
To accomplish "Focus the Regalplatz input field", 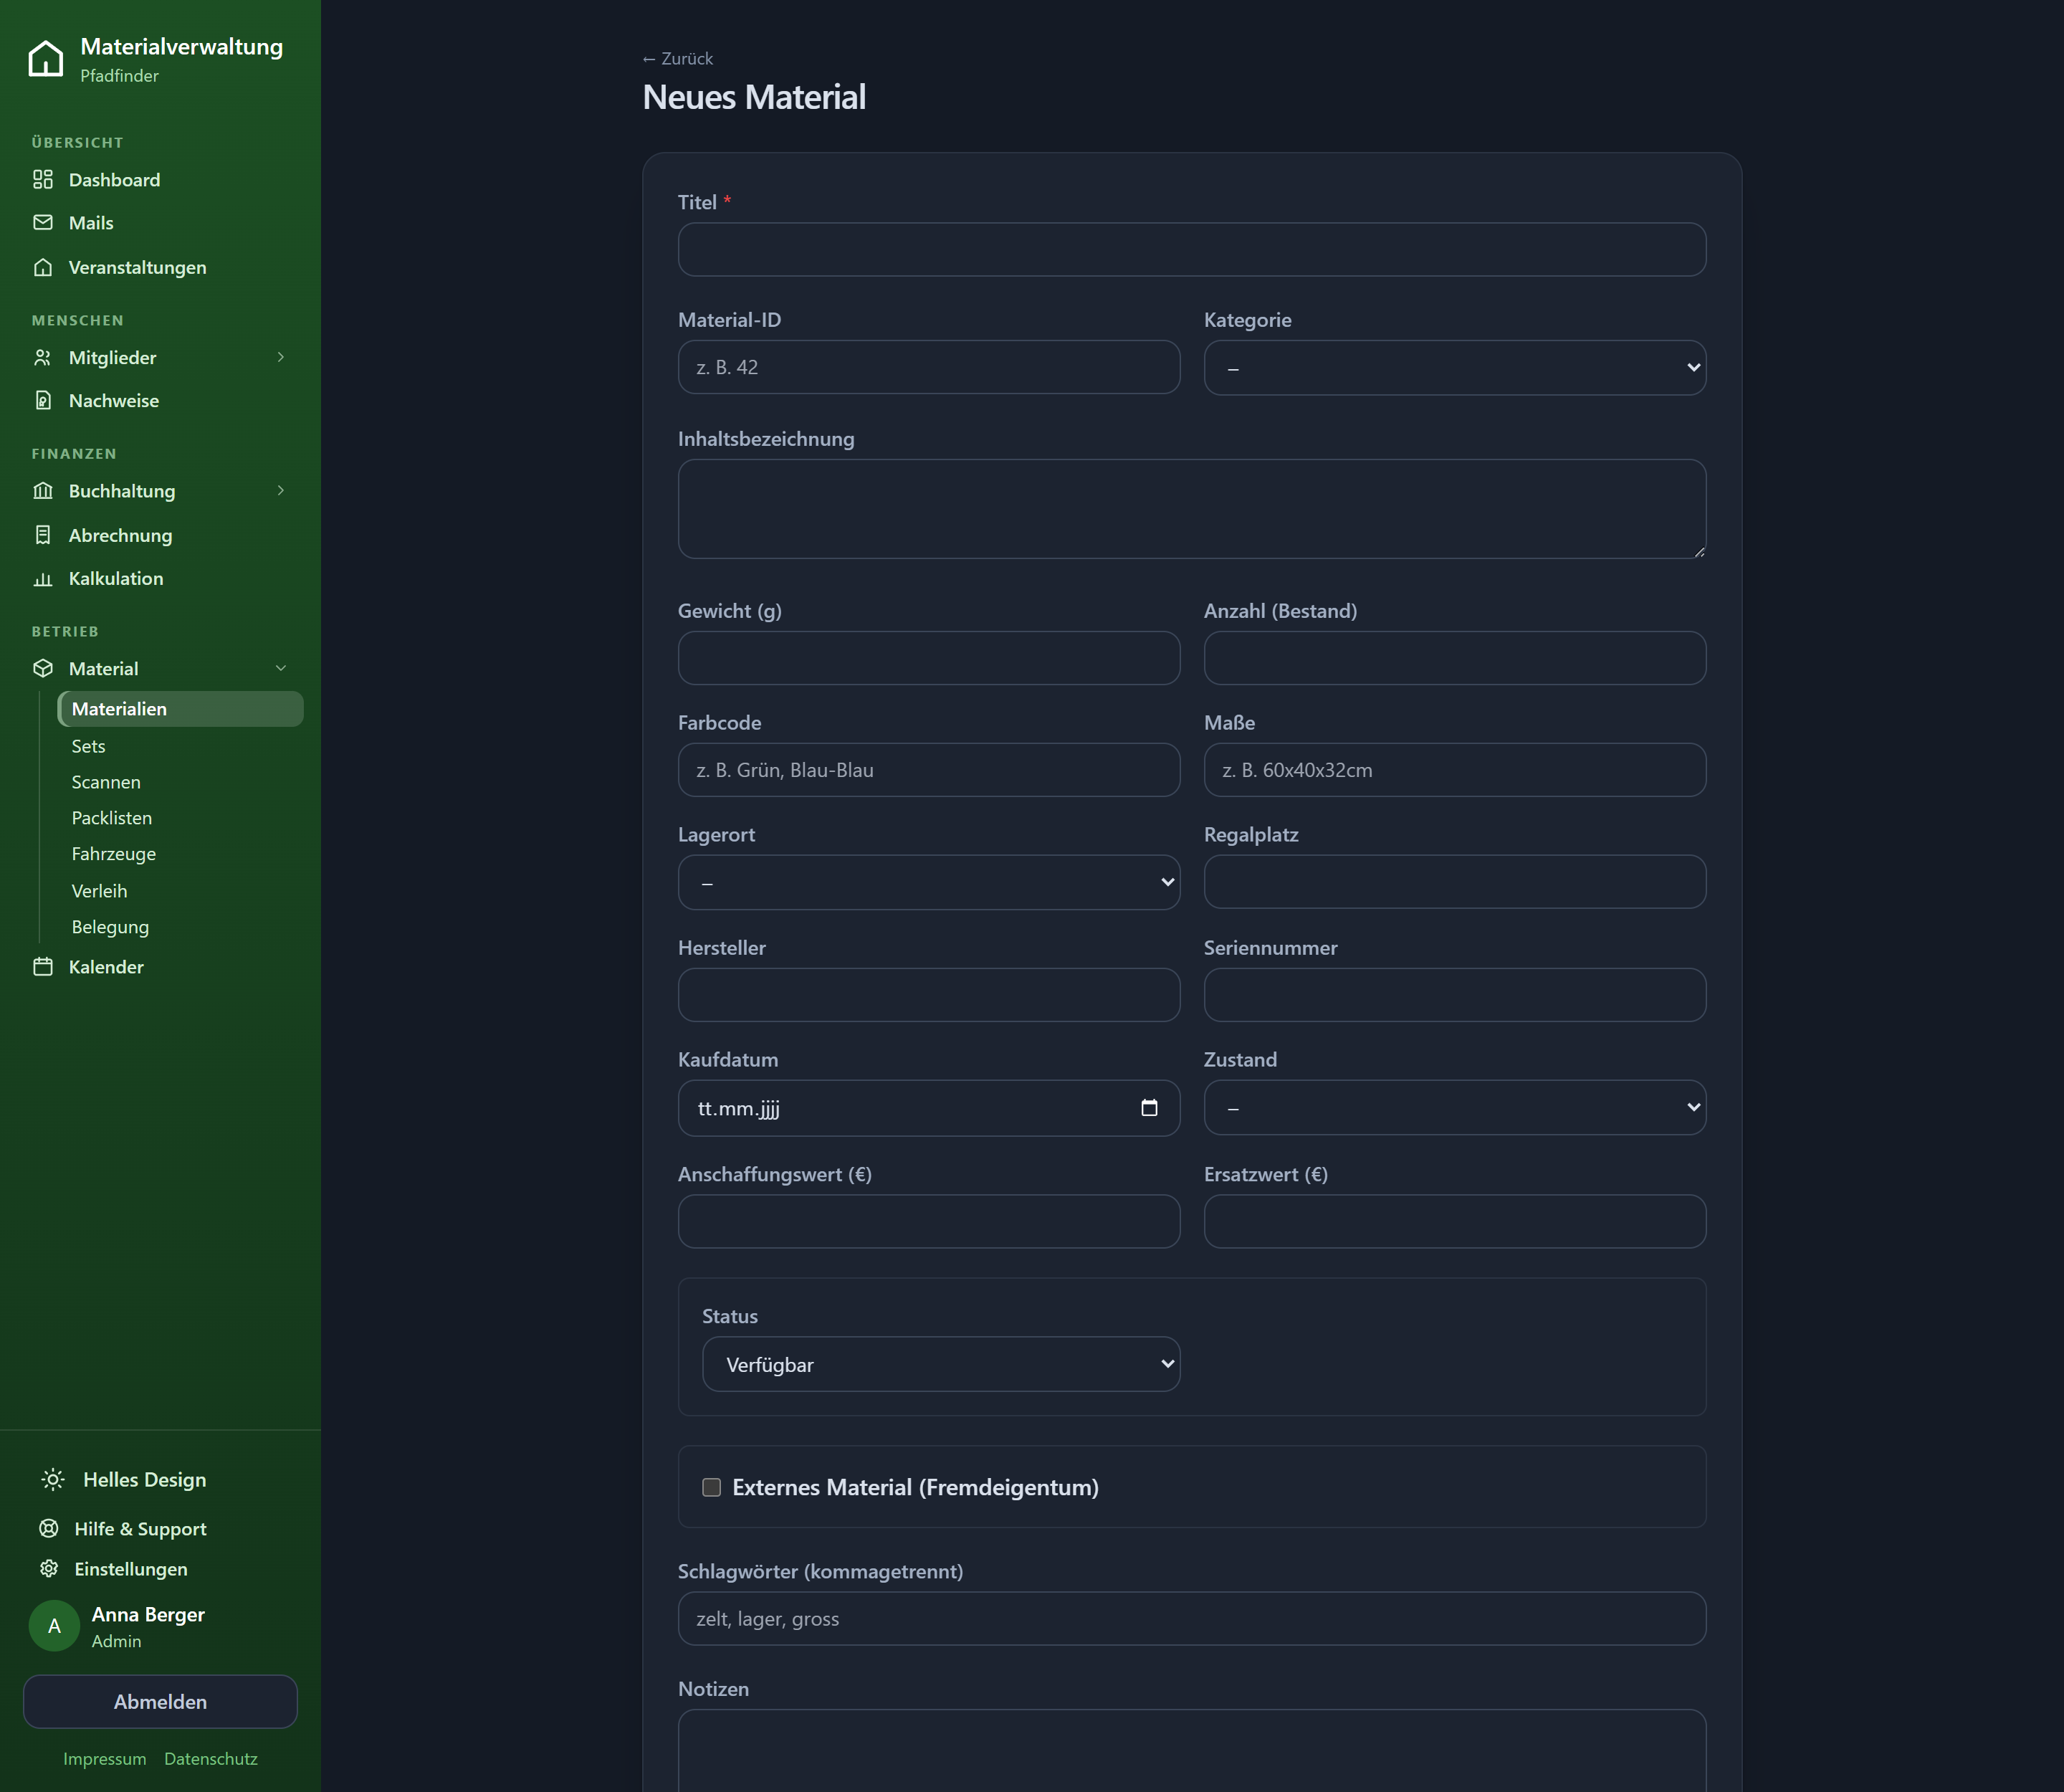I will [1455, 882].
